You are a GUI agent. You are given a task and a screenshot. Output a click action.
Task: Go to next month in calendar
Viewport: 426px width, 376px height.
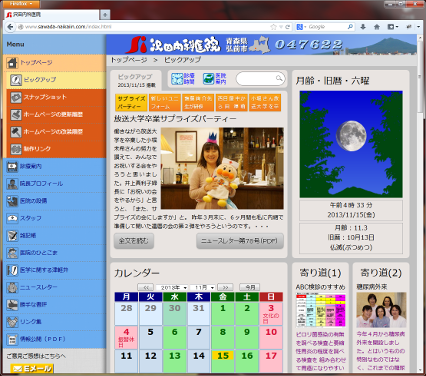pos(225,287)
